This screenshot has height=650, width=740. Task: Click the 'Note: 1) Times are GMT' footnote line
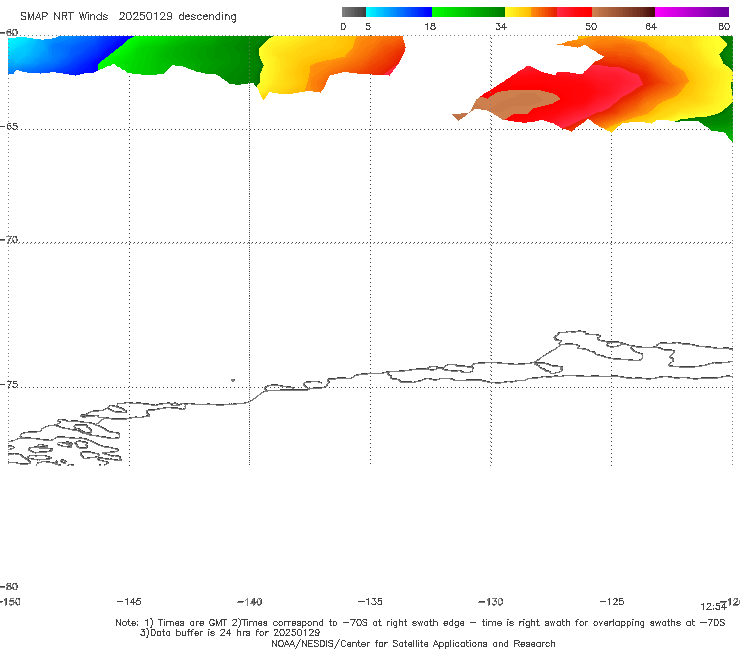[420, 623]
